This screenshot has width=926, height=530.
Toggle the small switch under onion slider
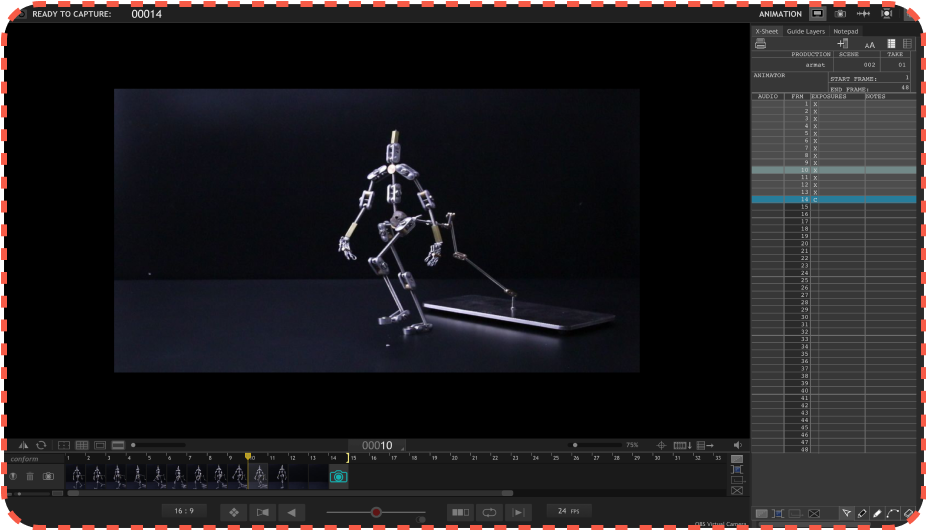tap(420, 520)
